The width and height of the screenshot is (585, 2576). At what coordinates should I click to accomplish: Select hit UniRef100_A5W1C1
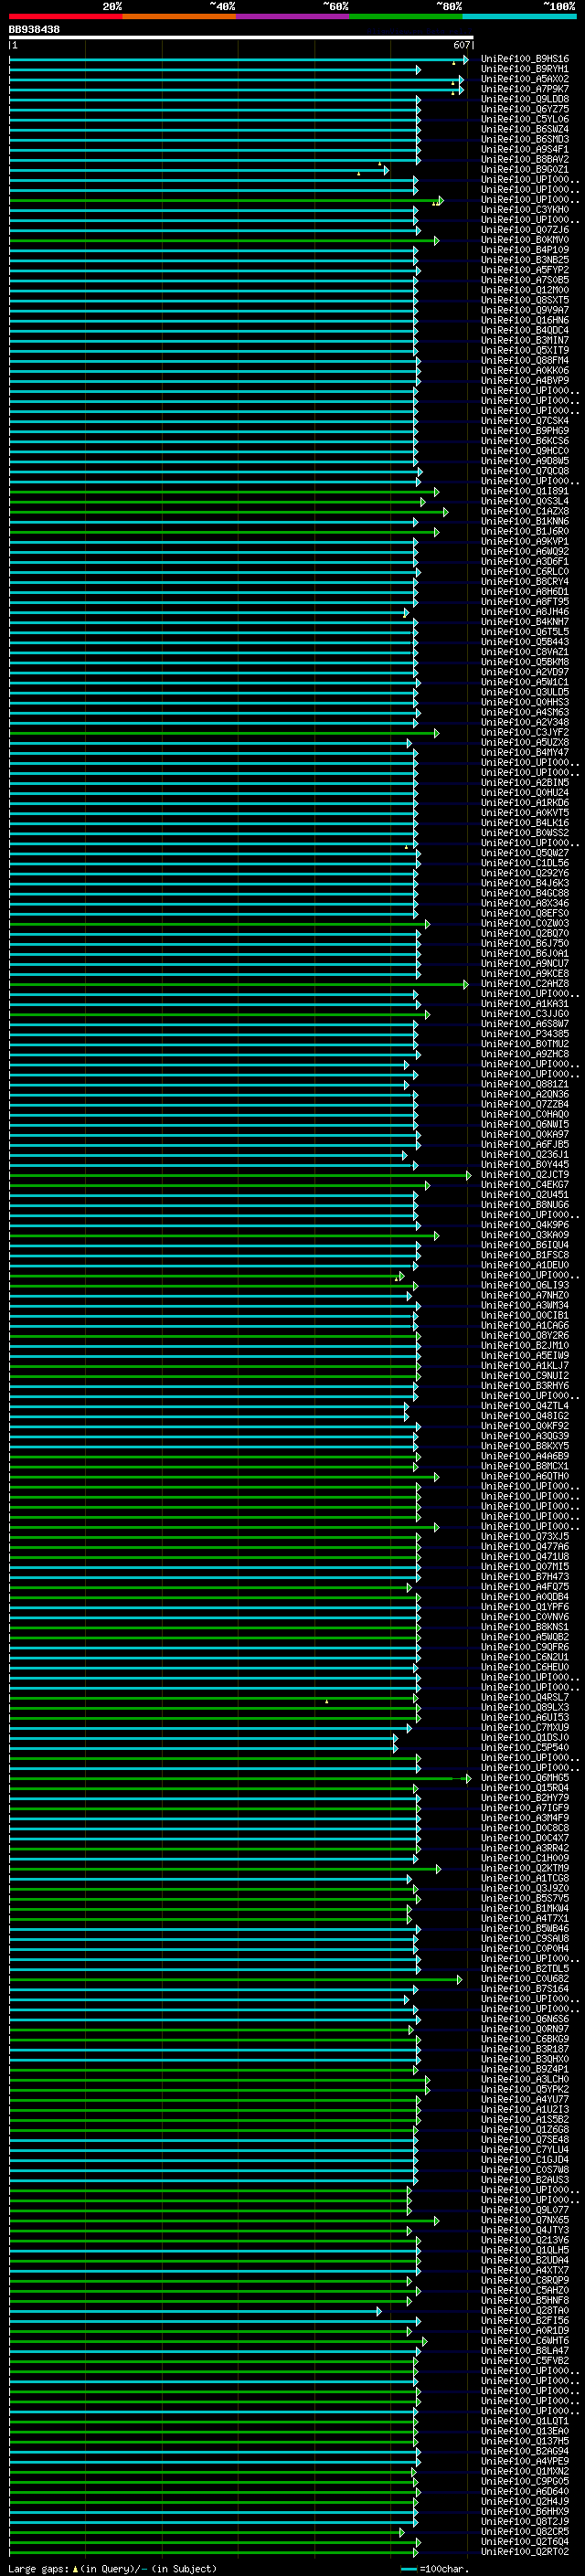click(x=525, y=682)
